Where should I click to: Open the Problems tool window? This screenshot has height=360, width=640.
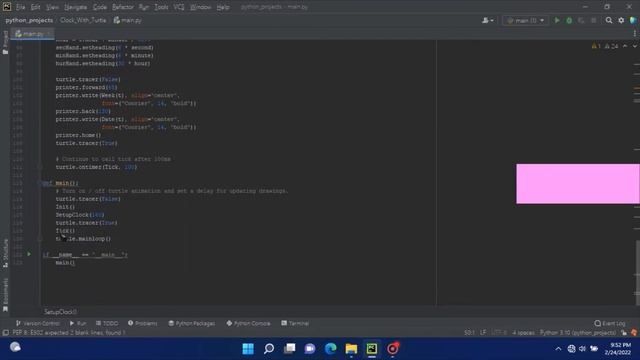(142, 323)
